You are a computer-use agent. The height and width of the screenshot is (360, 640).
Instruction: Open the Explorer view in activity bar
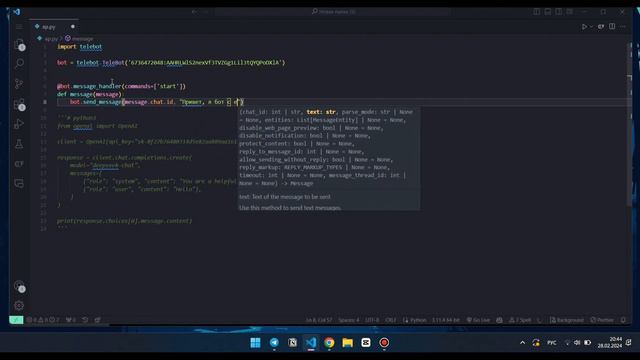19,44
